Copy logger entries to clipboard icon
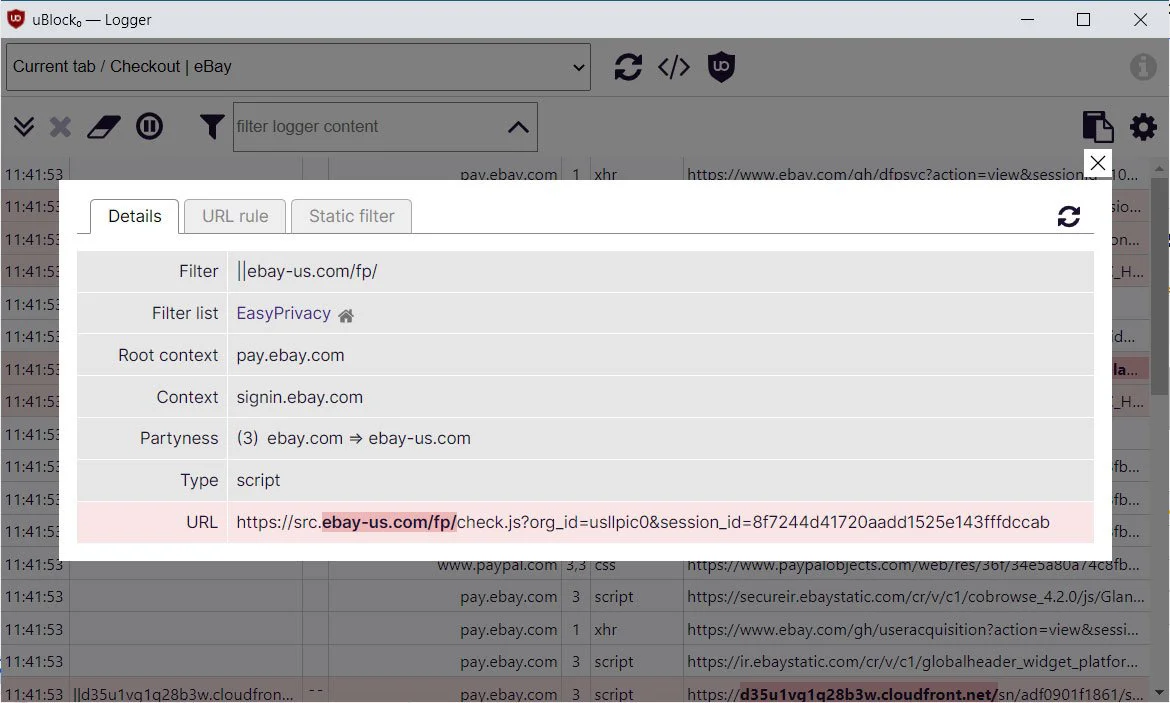Viewport: 1170px width, 703px height. pyautogui.click(x=1098, y=127)
